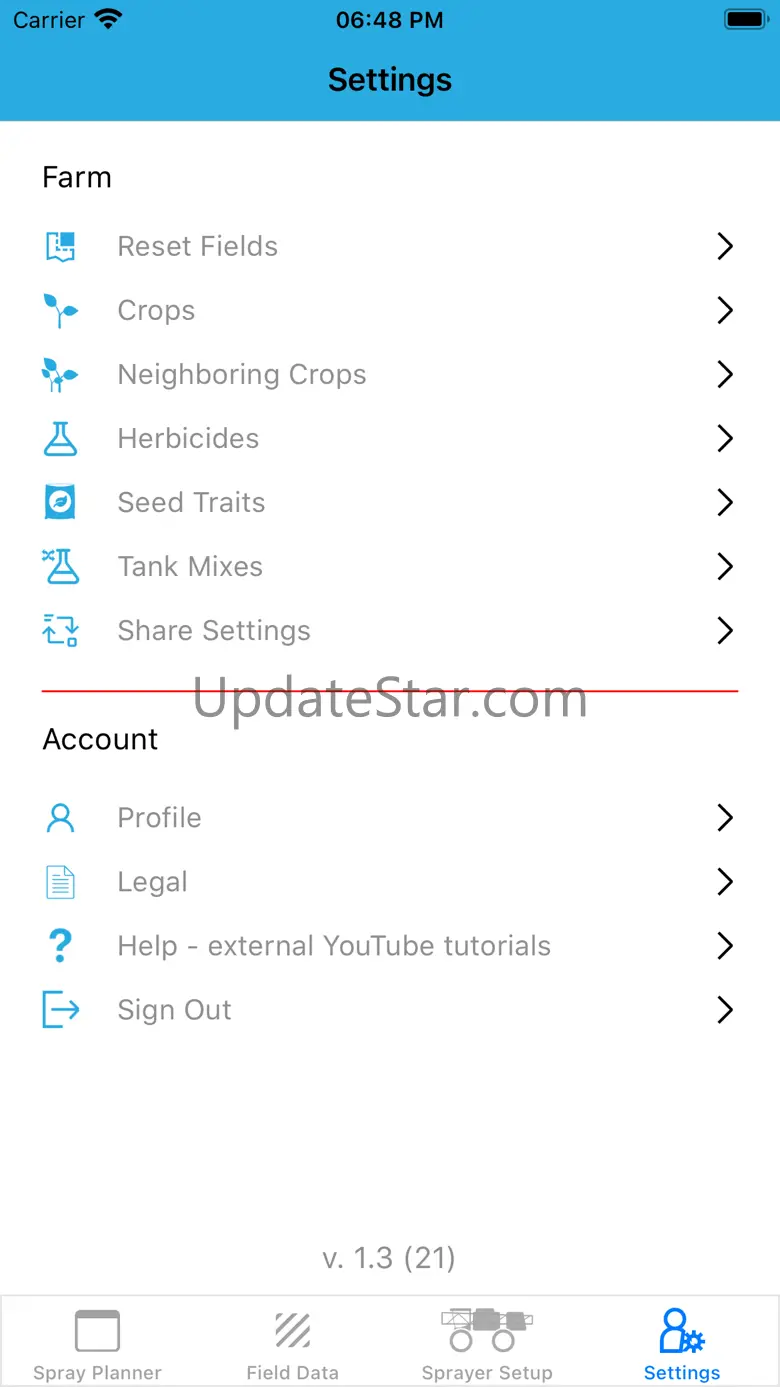Tap the Neighboring Crops plant icon
Screen dimensions: 780x1387
click(60, 374)
